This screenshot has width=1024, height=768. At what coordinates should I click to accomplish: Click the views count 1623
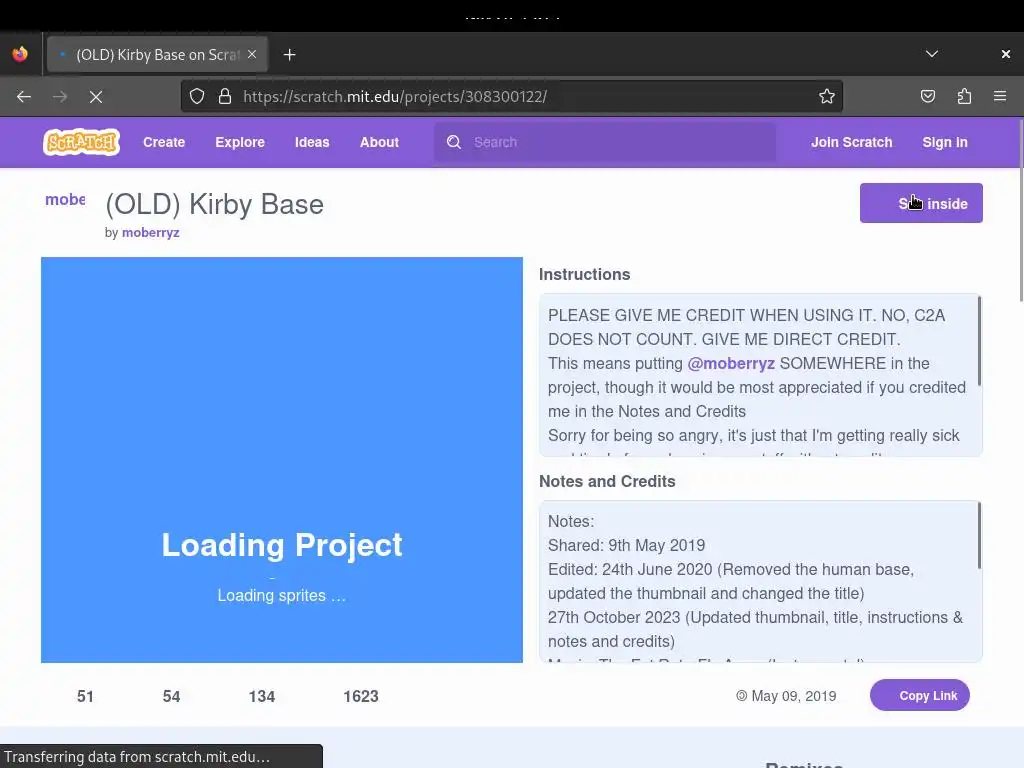point(361,696)
